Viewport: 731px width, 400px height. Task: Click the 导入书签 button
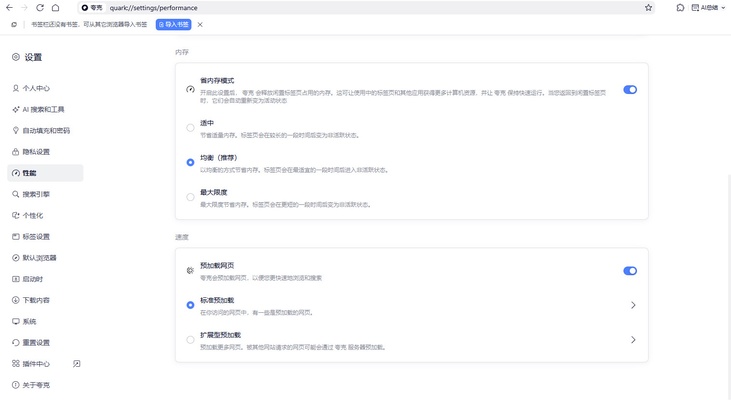(x=174, y=24)
